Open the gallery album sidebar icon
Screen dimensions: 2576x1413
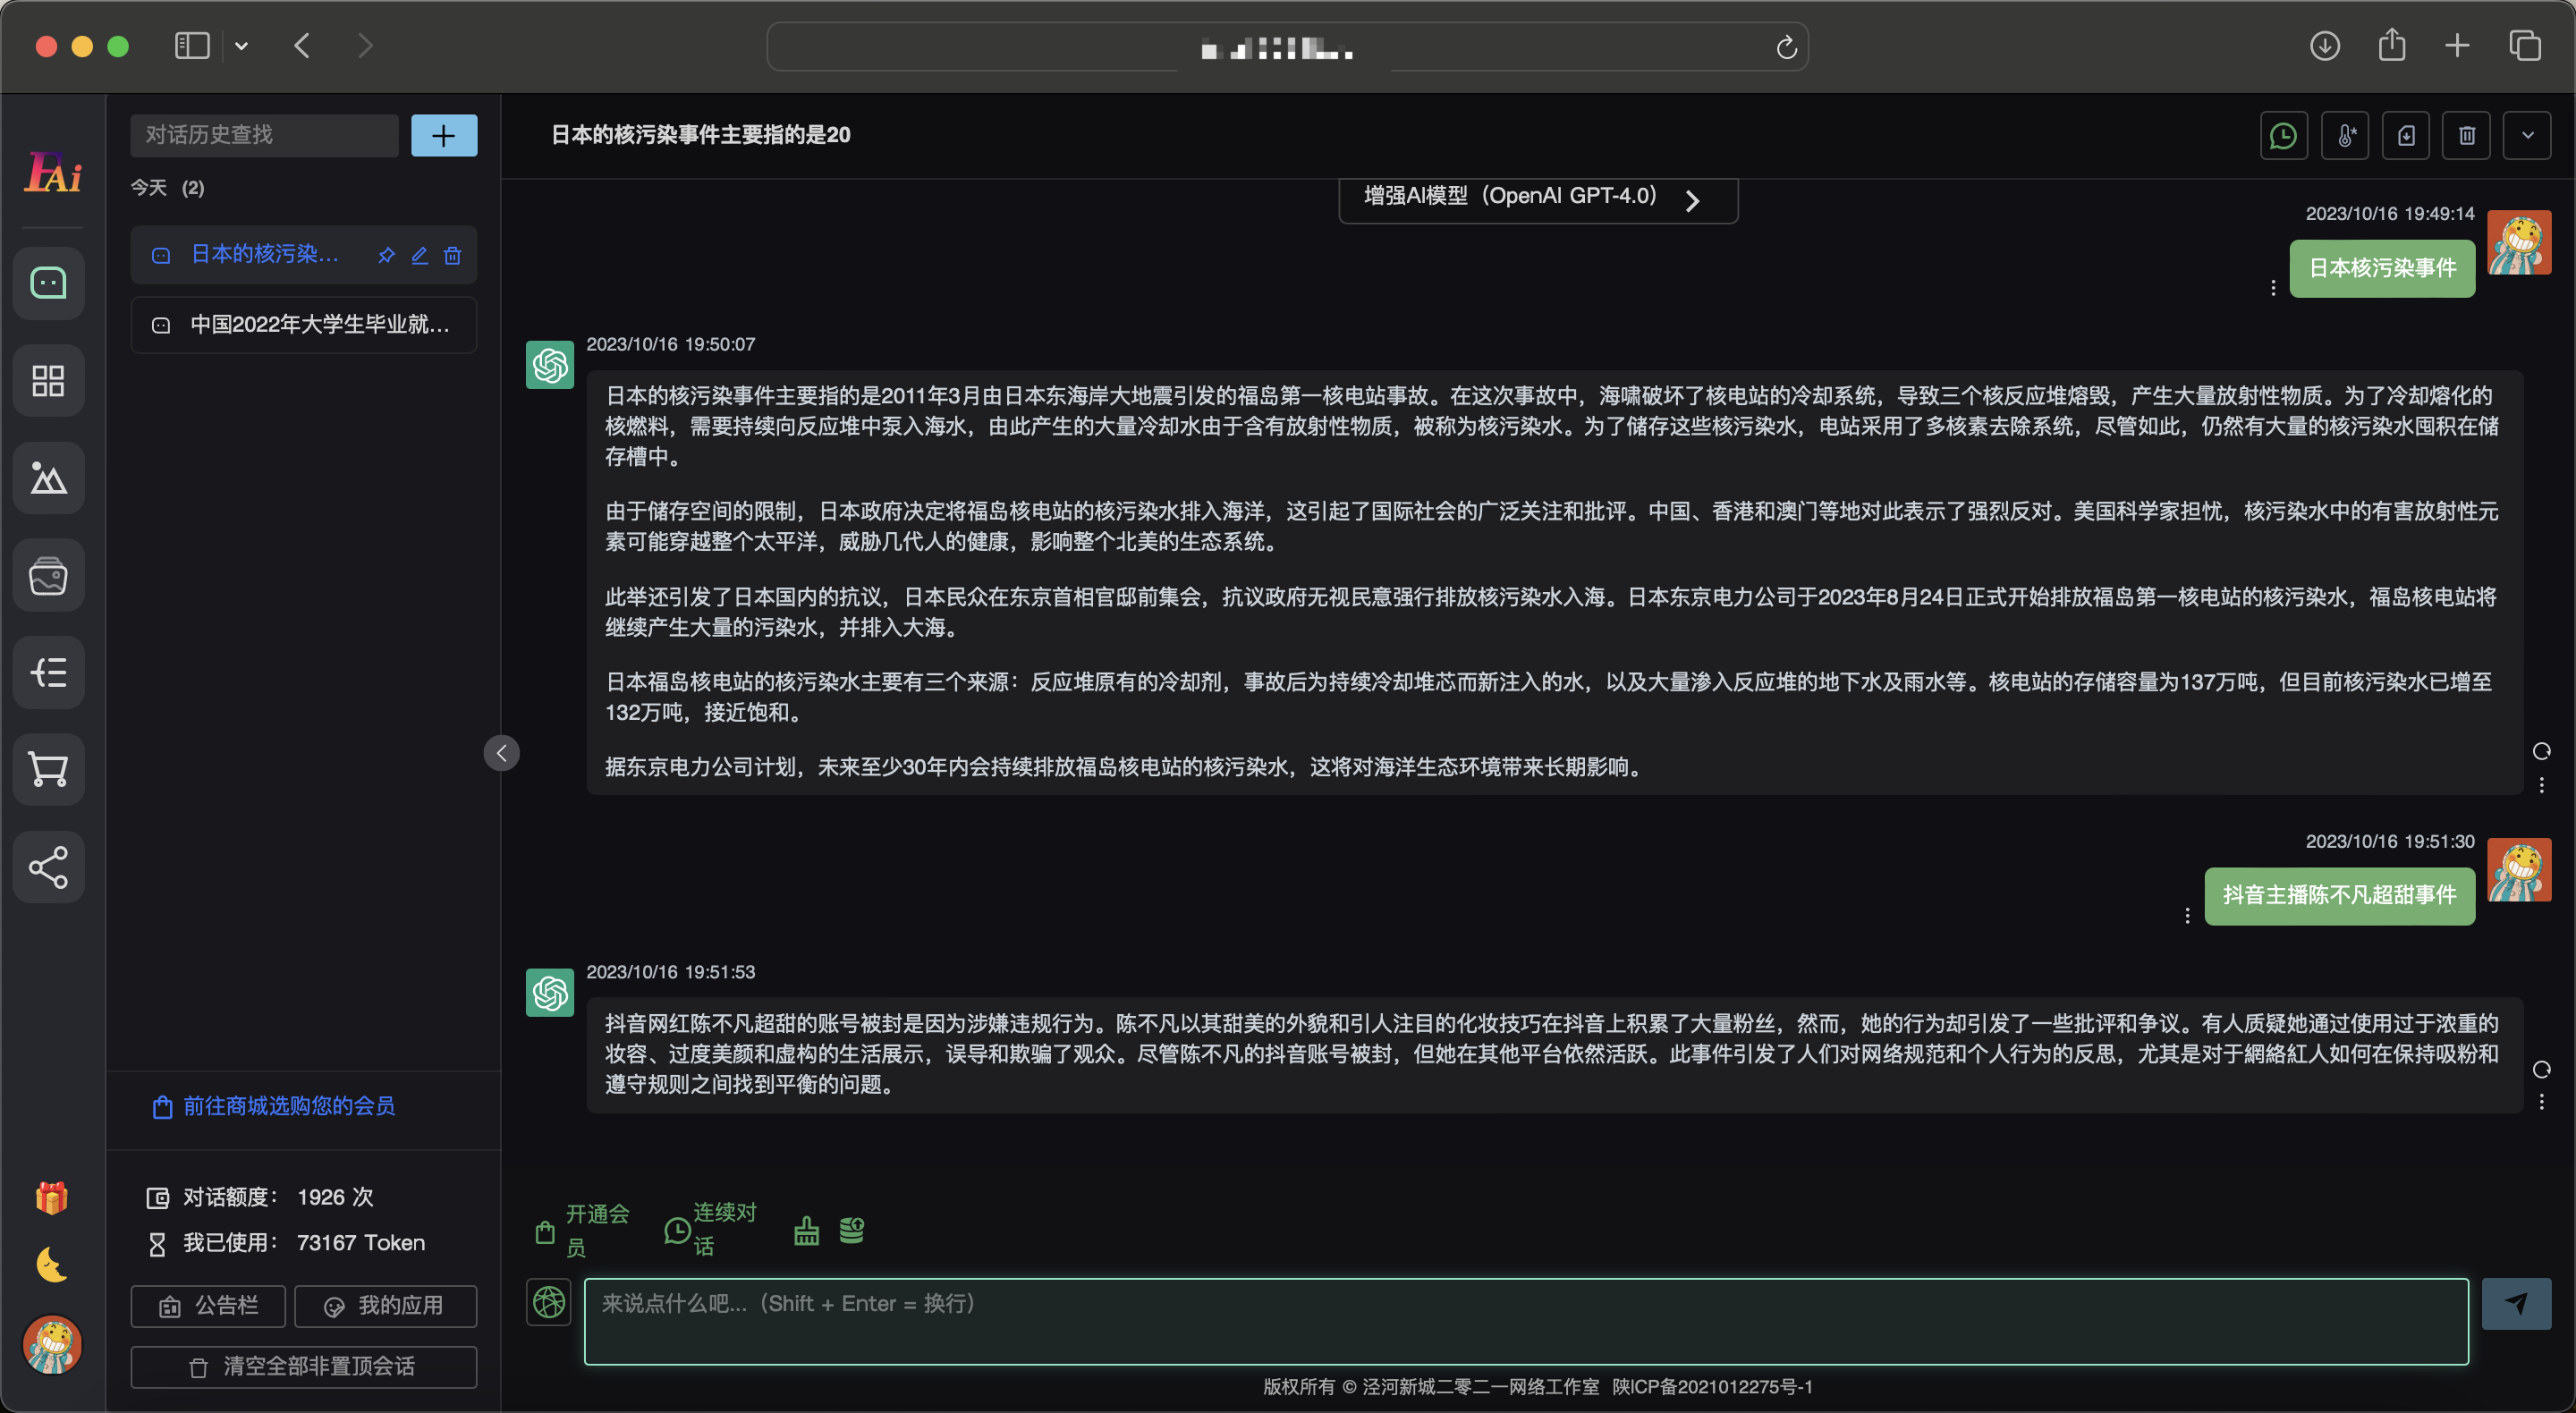coord(48,576)
